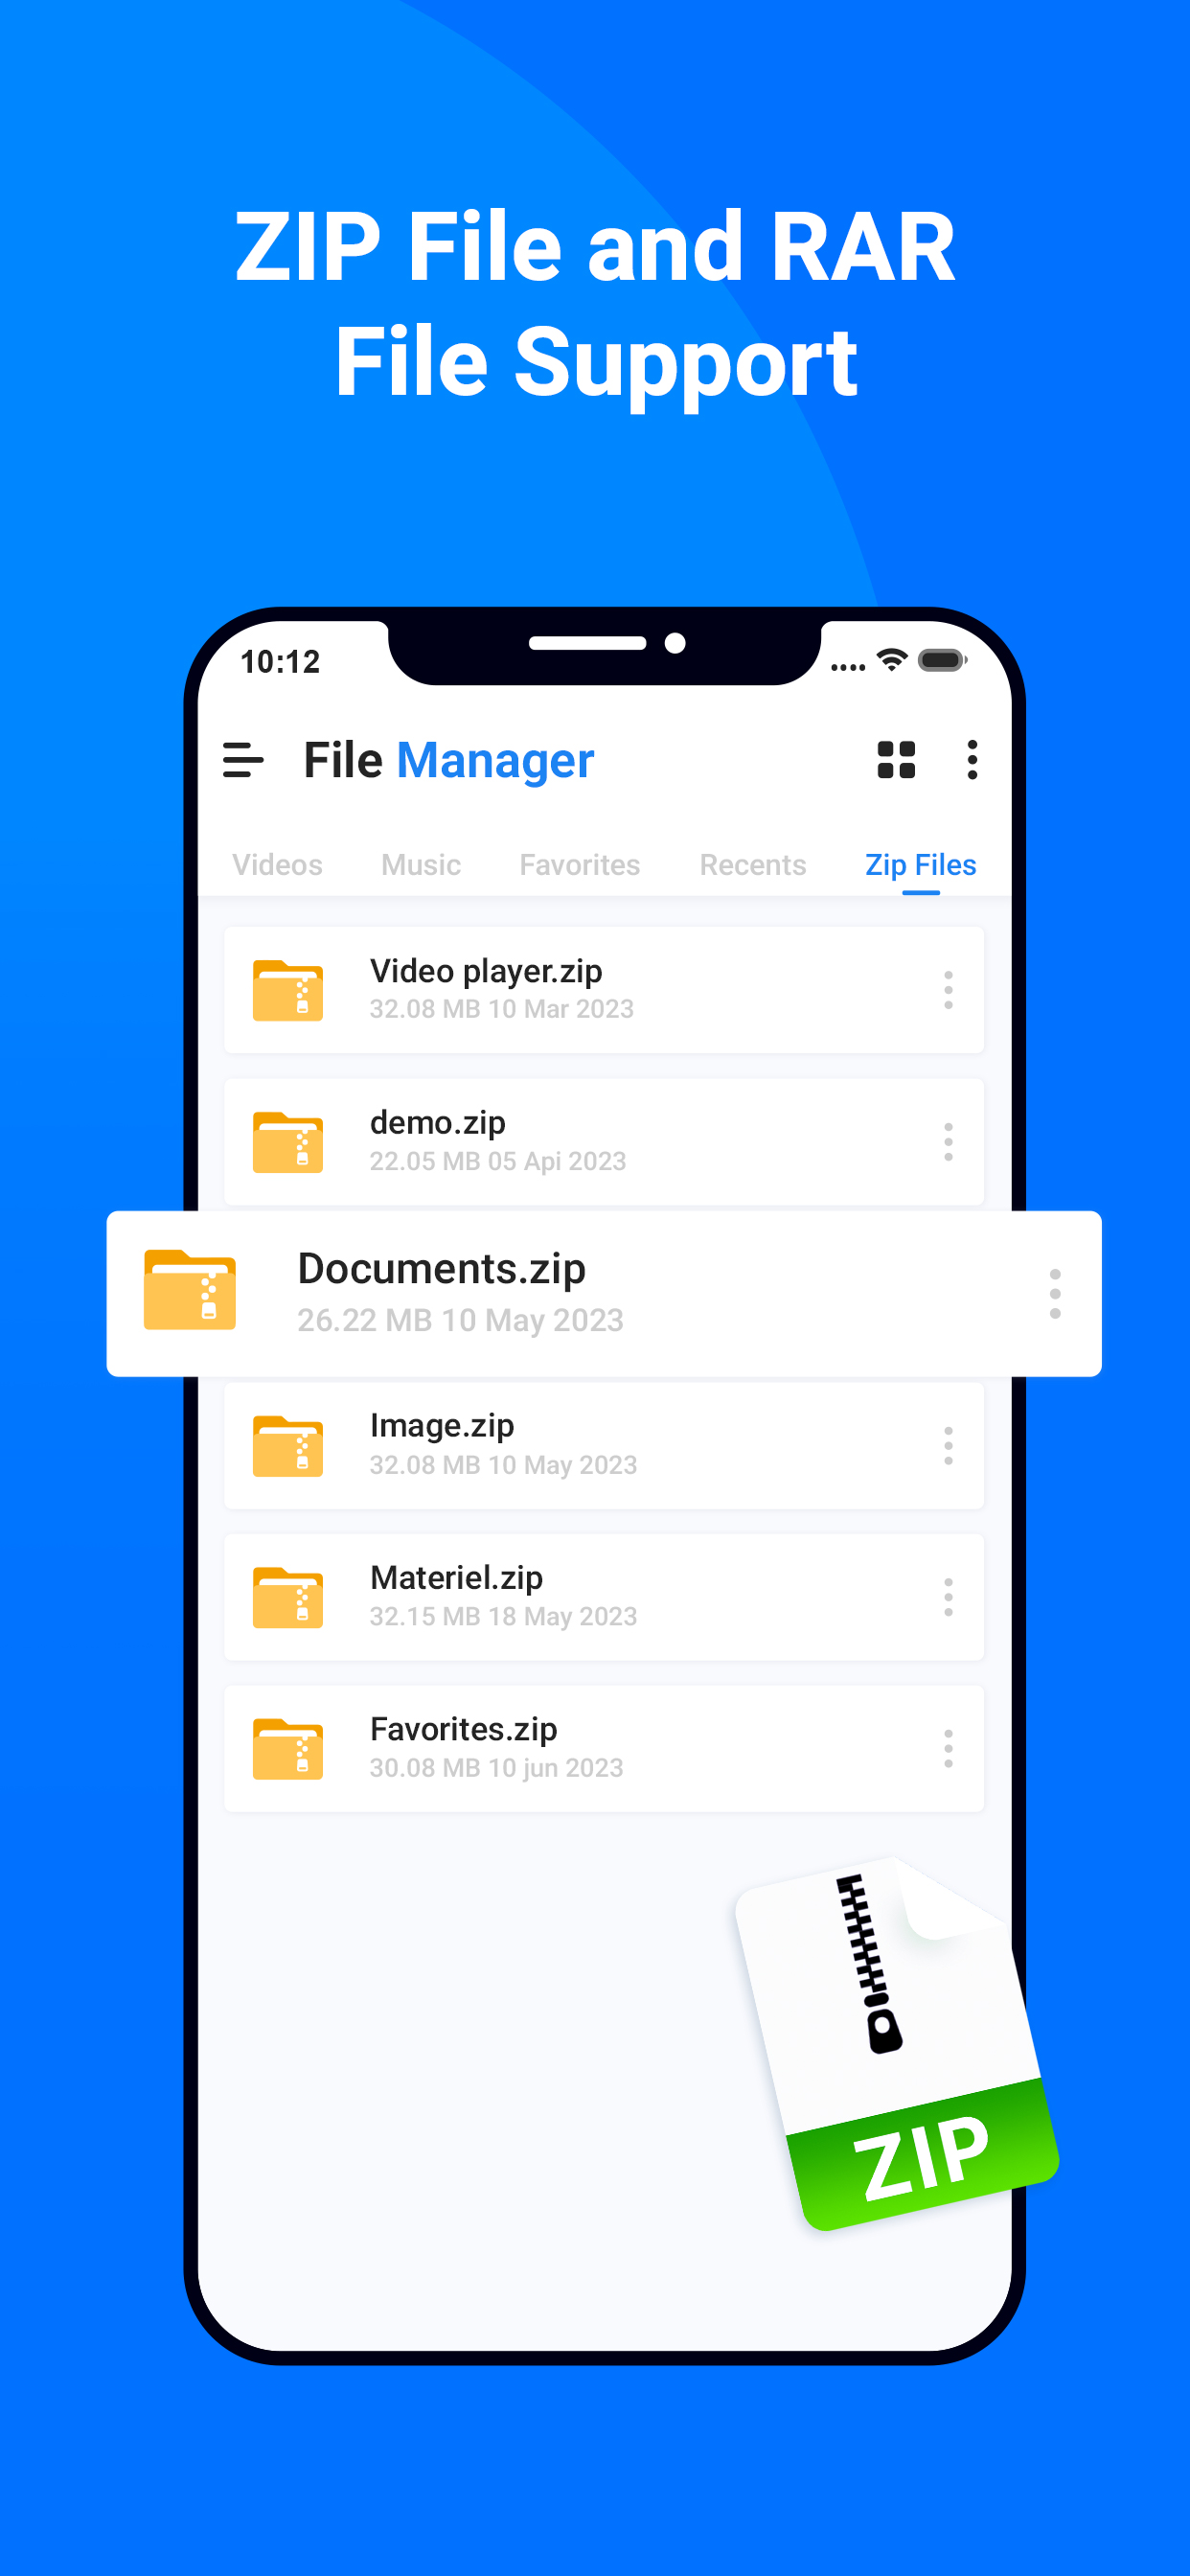Open options for Documents.zip
The width and height of the screenshot is (1190, 2576).
1055,1294
